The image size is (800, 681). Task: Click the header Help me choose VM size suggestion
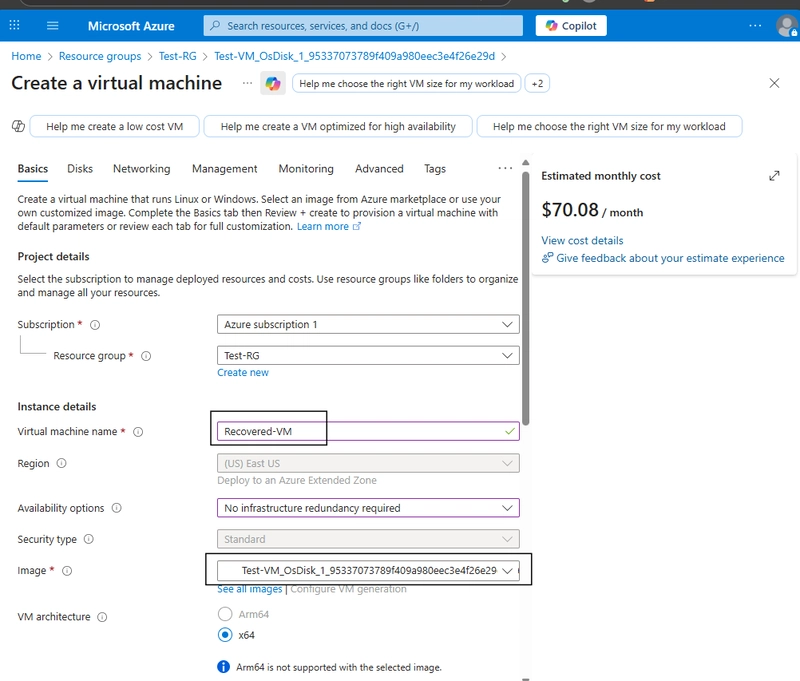click(406, 84)
